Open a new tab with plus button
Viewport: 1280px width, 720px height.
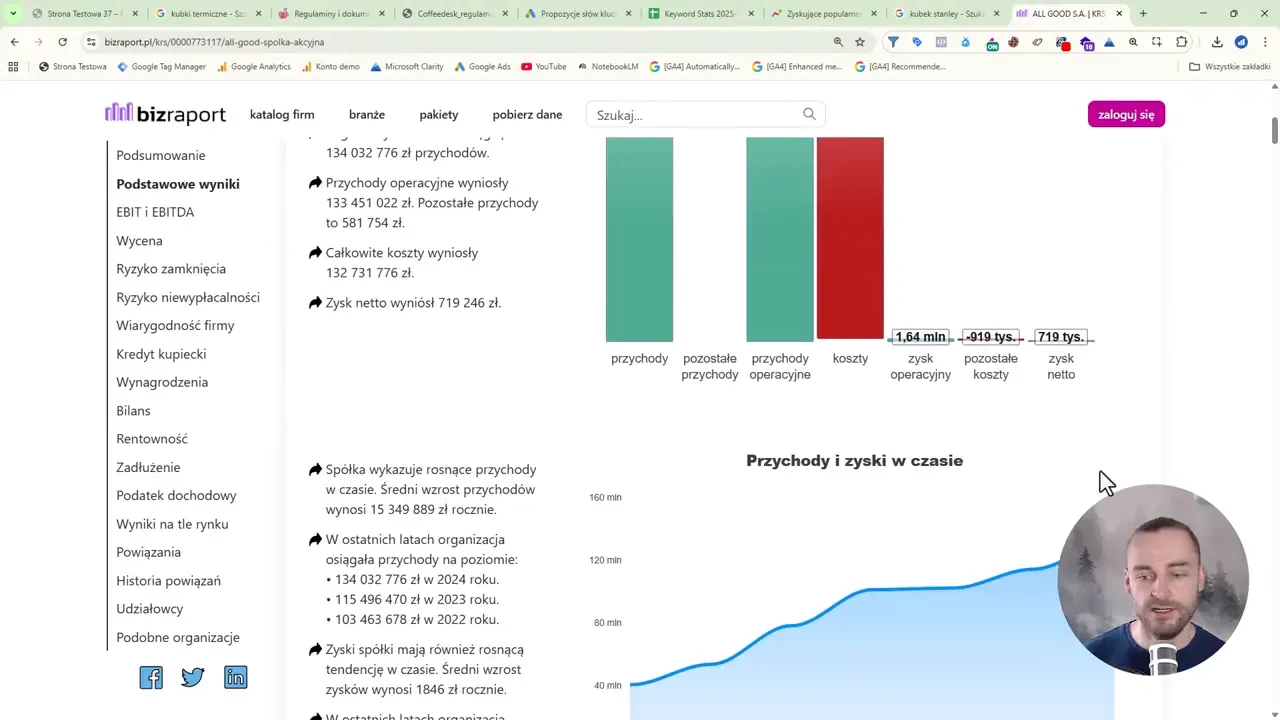click(1143, 14)
